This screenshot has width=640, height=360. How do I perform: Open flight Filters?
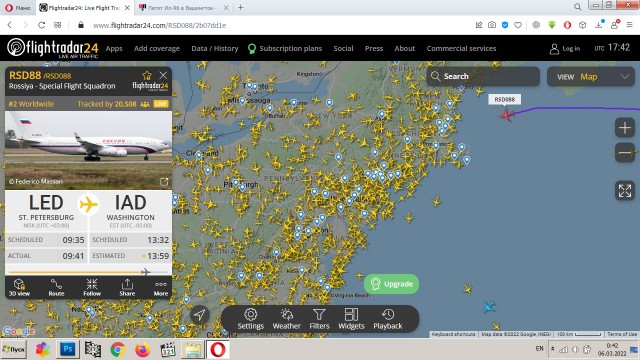tap(319, 319)
